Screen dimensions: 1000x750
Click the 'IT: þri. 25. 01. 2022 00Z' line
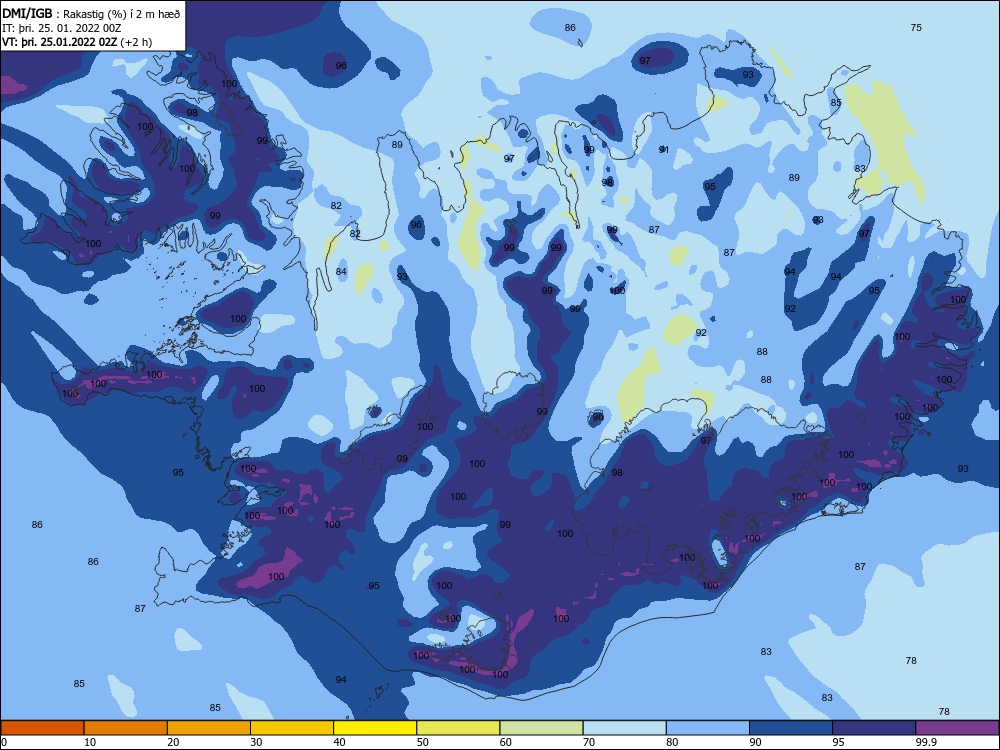coord(61,28)
